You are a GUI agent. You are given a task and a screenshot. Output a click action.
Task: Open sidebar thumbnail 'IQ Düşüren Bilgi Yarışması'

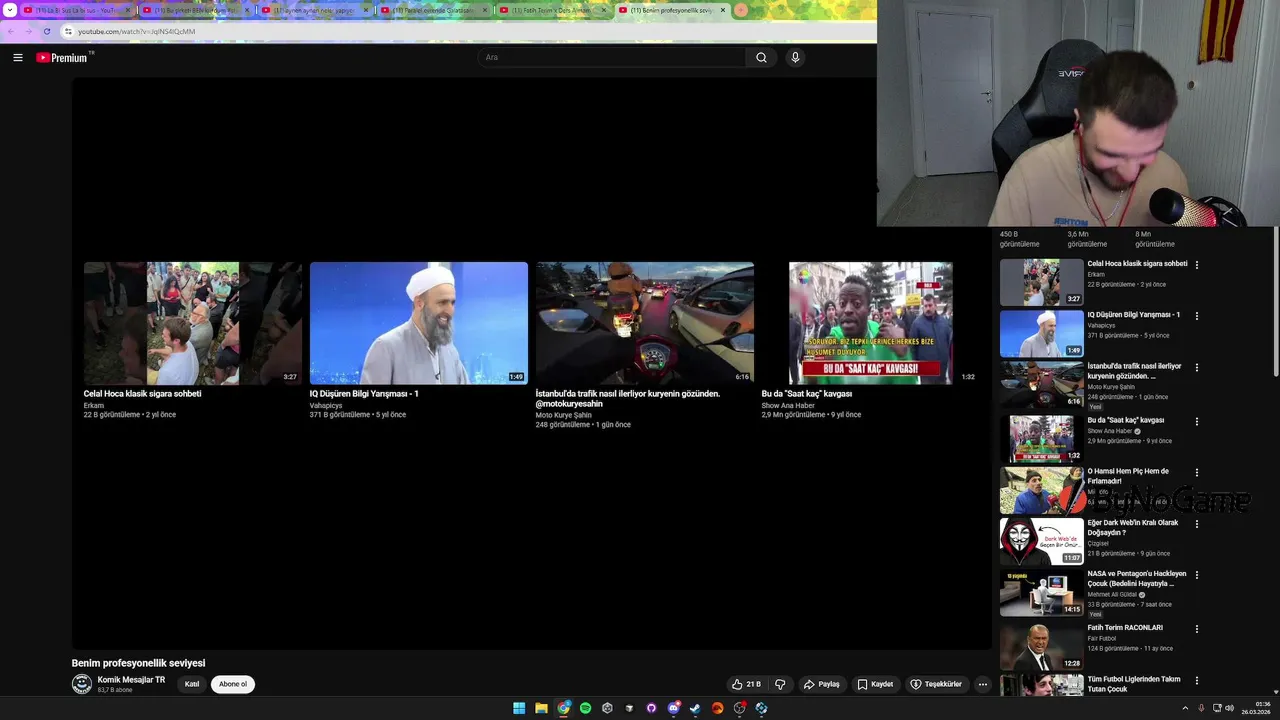[x=1042, y=334]
